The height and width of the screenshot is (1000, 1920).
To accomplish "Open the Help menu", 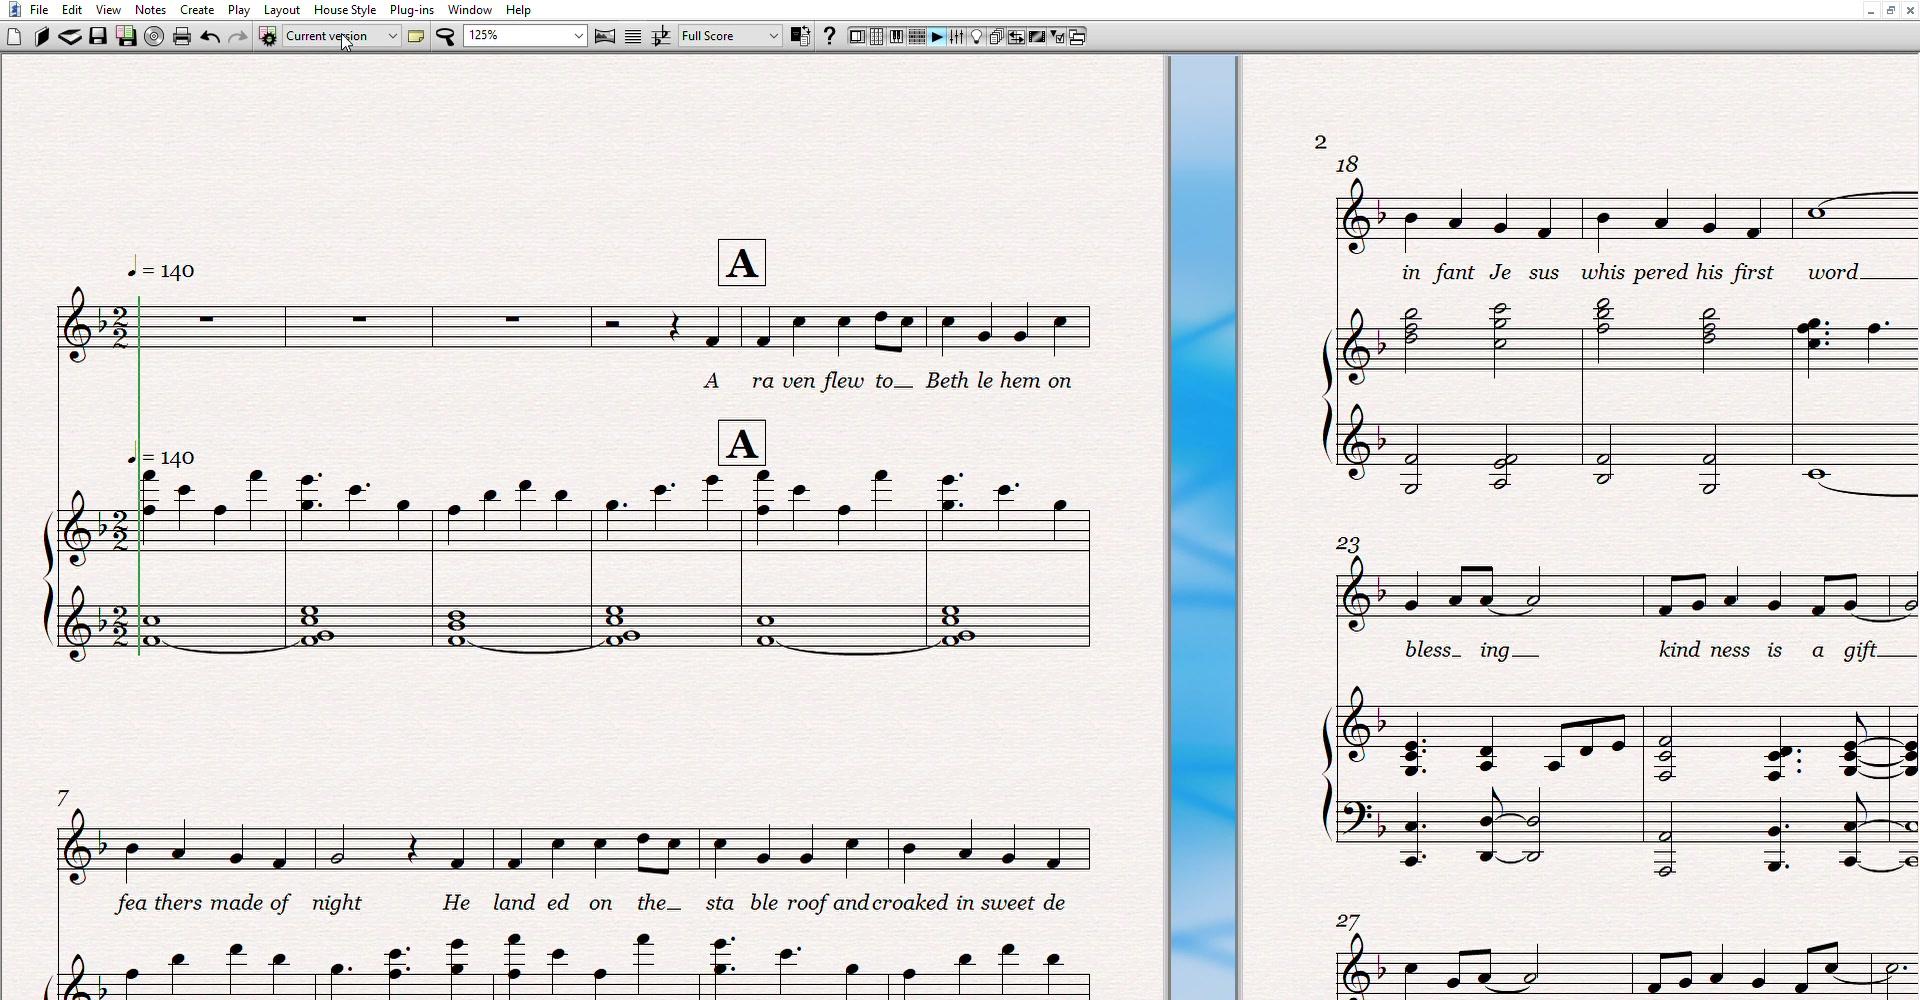I will click(x=518, y=10).
